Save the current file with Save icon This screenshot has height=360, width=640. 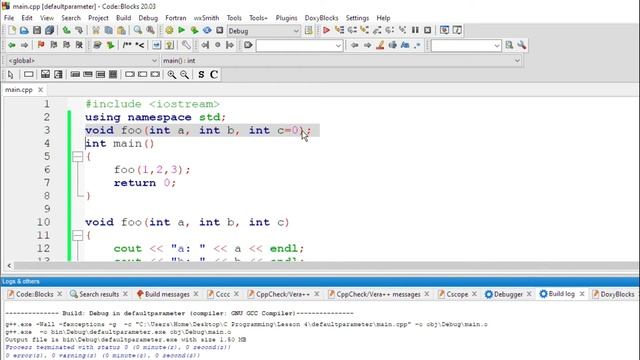37,30
